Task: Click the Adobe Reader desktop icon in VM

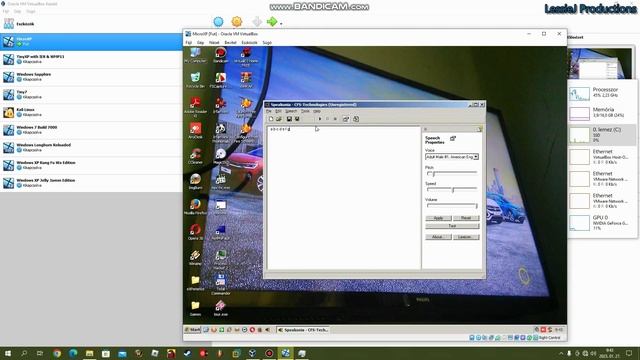Action: (196, 107)
